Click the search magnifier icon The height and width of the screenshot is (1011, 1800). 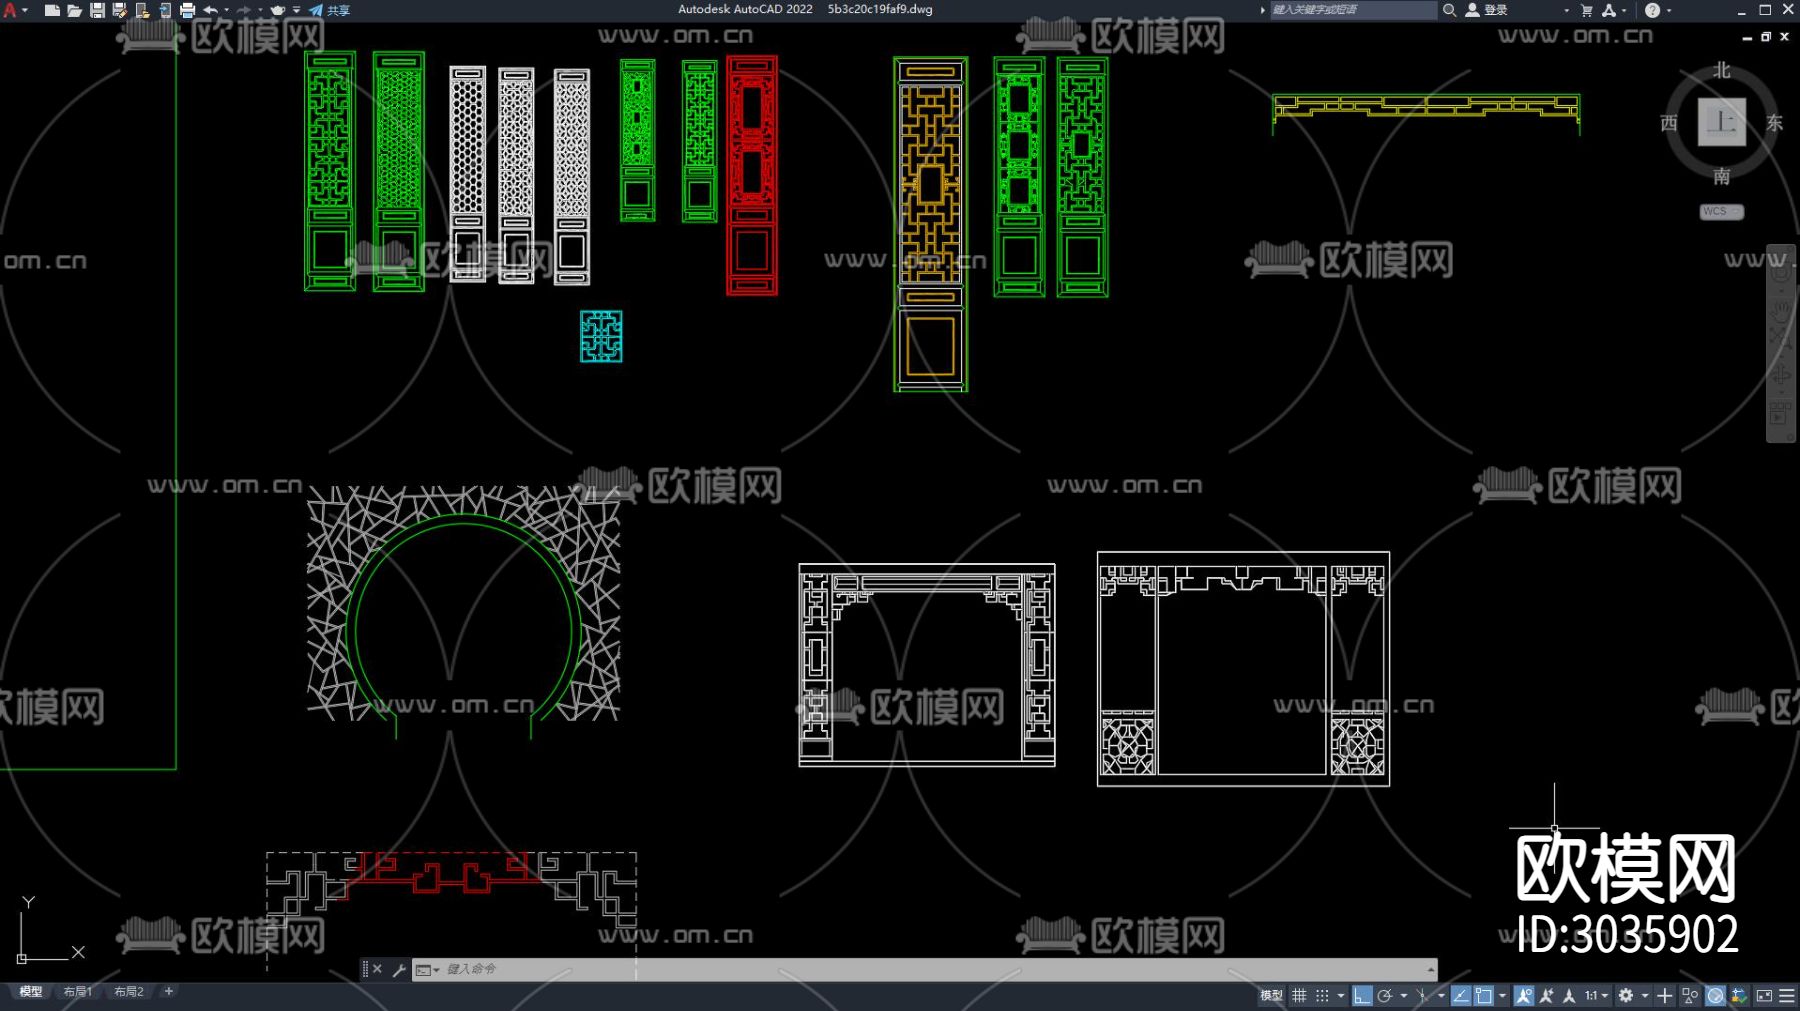(1449, 10)
